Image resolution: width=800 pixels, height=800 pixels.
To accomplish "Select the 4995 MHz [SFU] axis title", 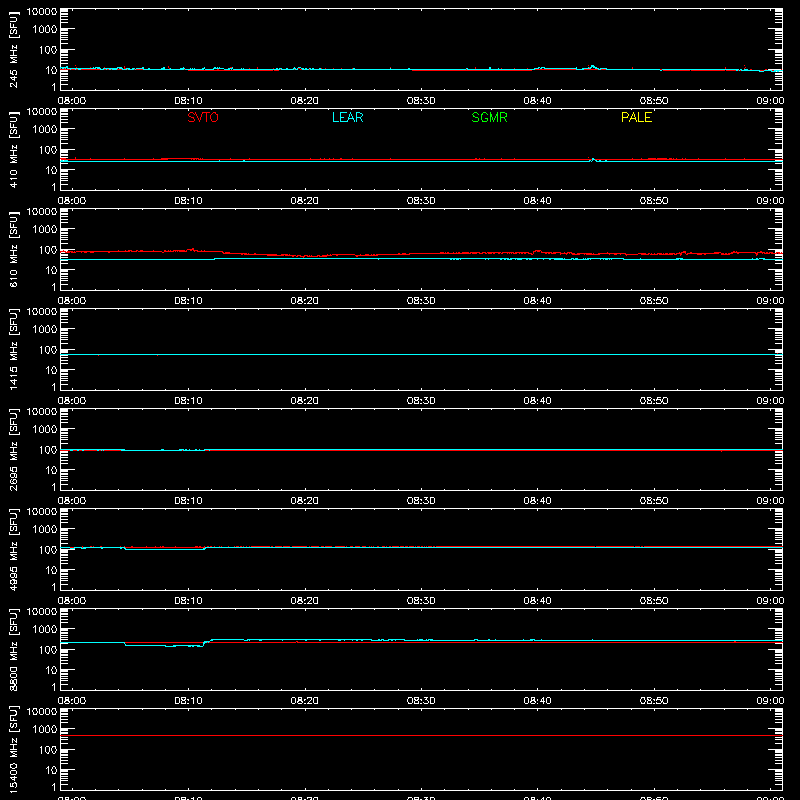I will tap(13, 550).
